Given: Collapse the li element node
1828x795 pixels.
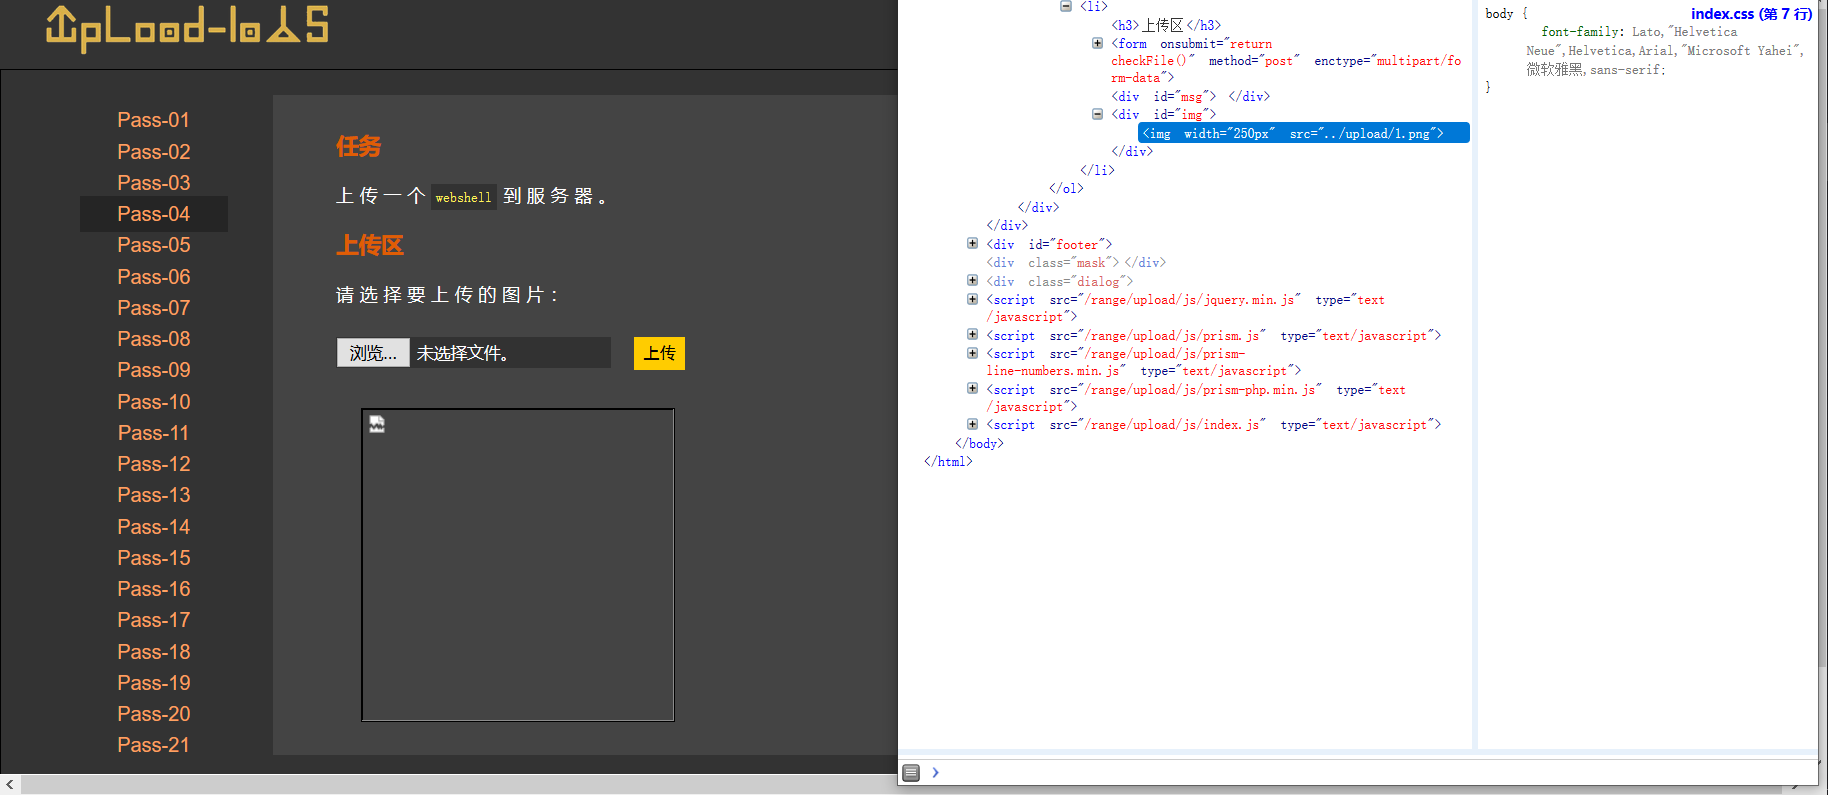Looking at the screenshot, I should coord(1066,6).
